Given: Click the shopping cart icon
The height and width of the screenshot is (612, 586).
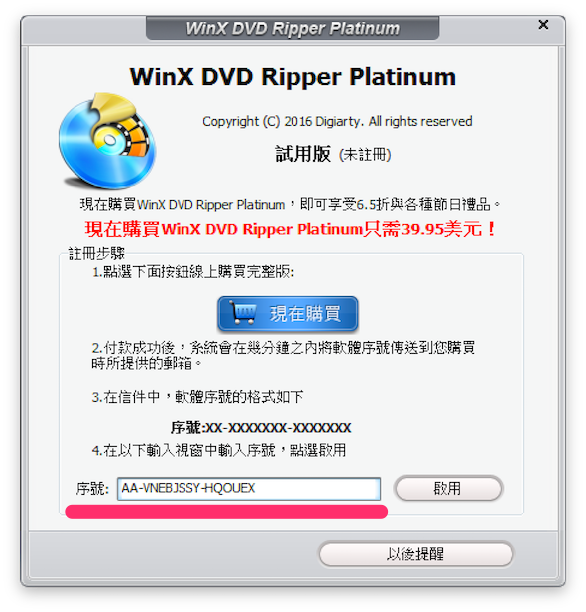Looking at the screenshot, I should (242, 313).
